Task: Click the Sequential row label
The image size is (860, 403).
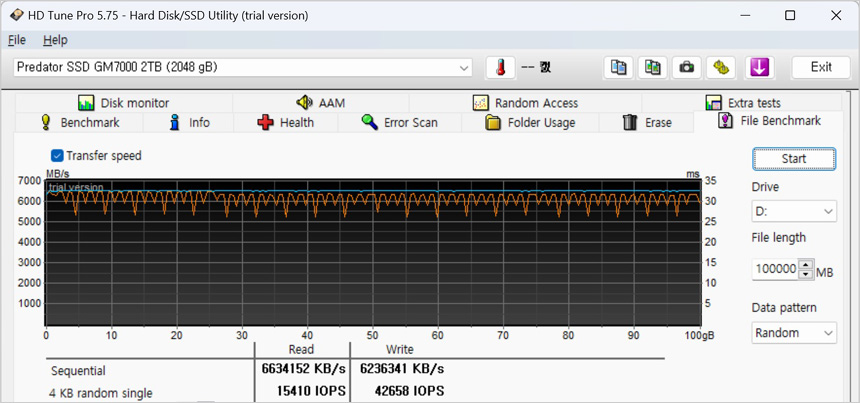Action: pos(79,371)
